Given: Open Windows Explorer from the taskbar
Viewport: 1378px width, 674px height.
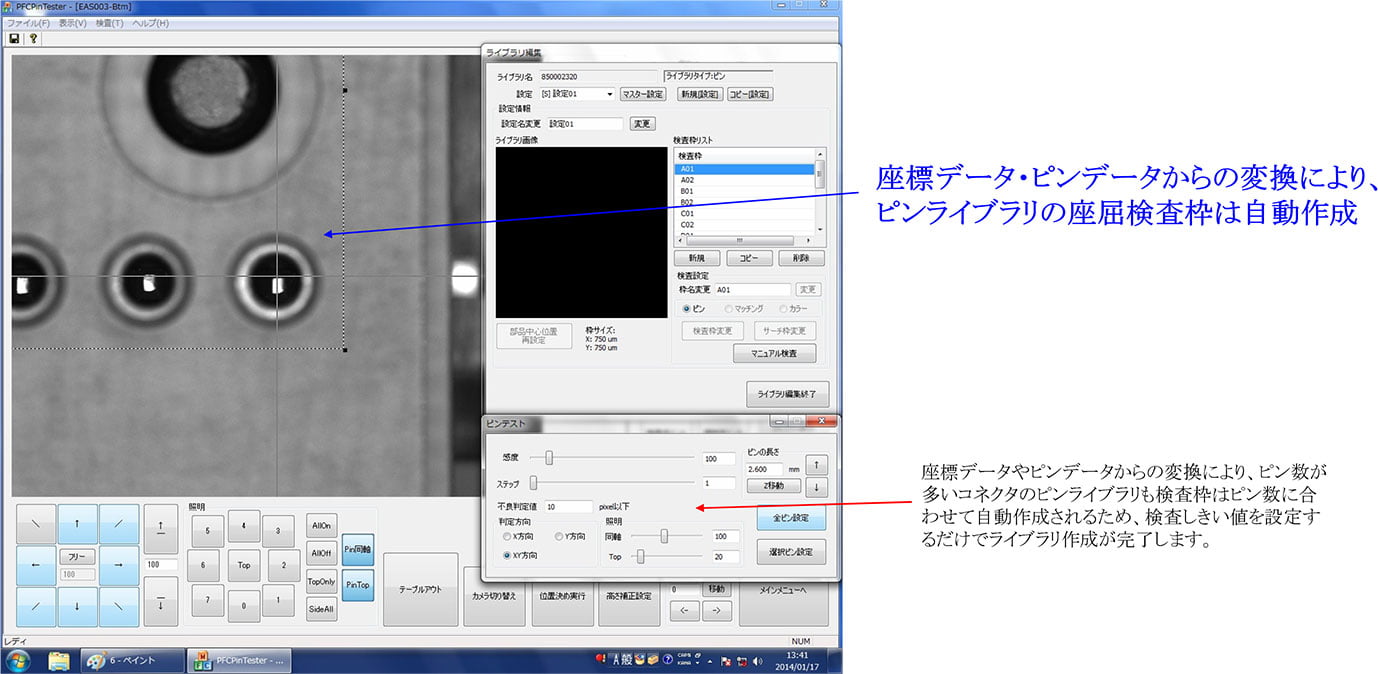Looking at the screenshot, I should point(58,660).
